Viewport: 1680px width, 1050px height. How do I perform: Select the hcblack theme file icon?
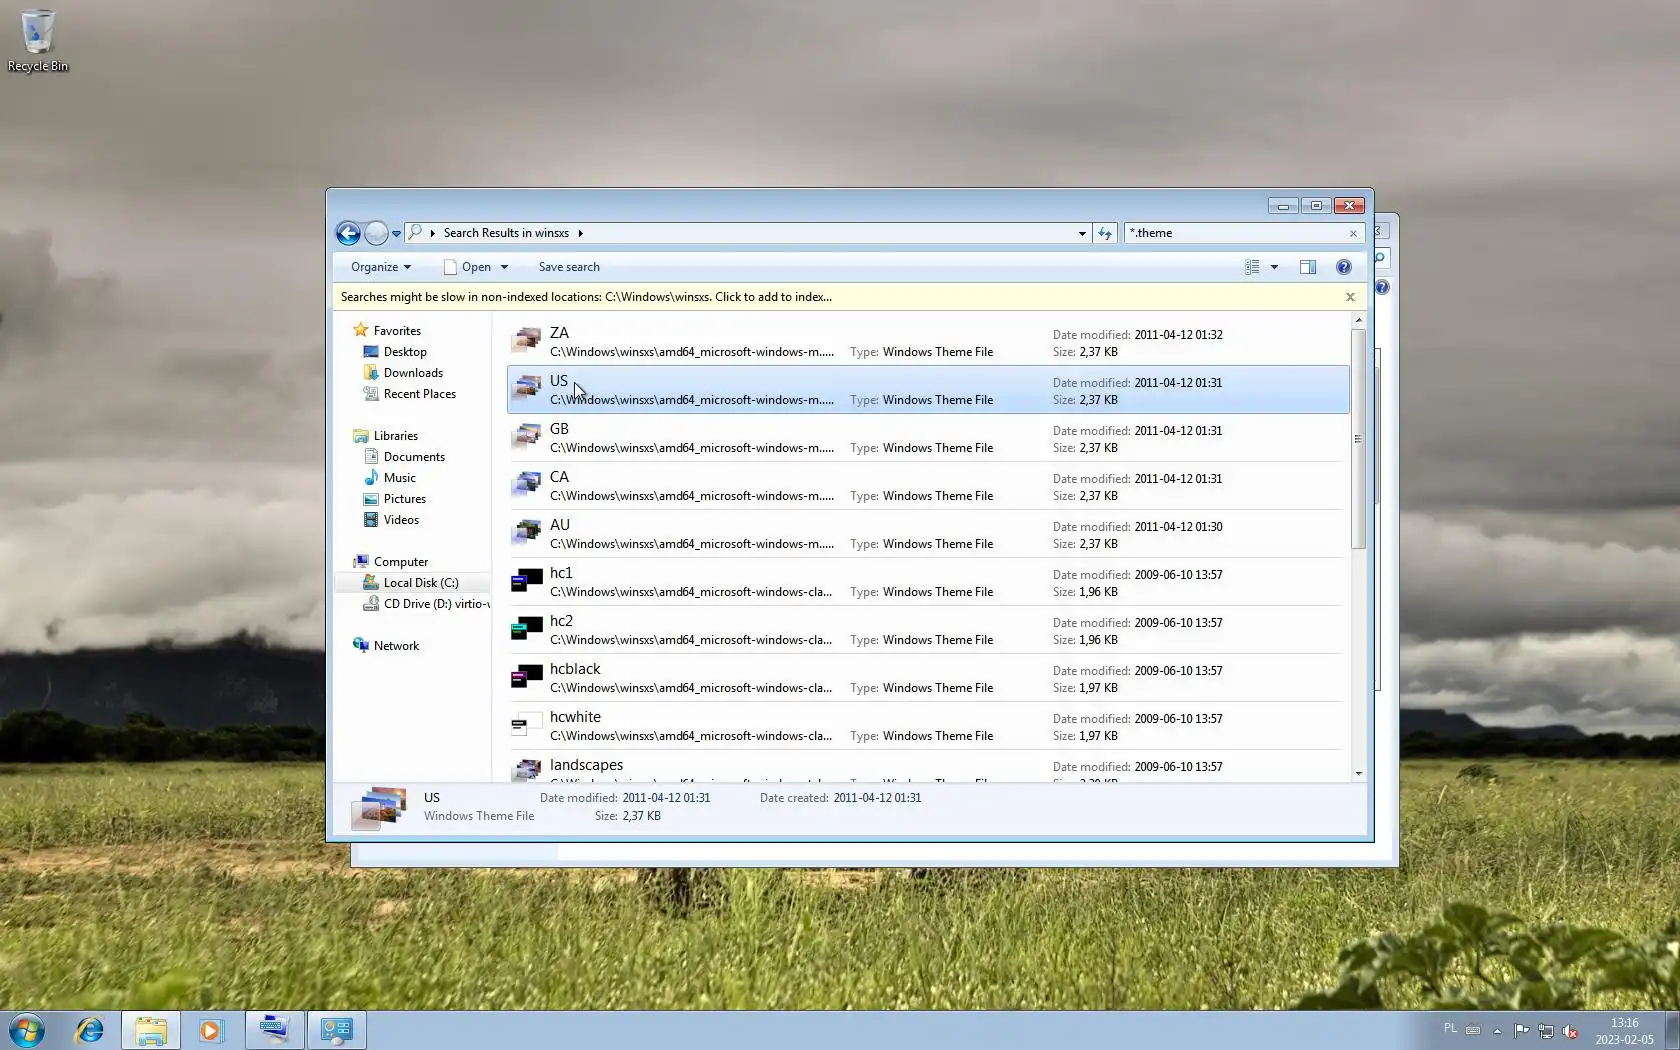click(526, 677)
